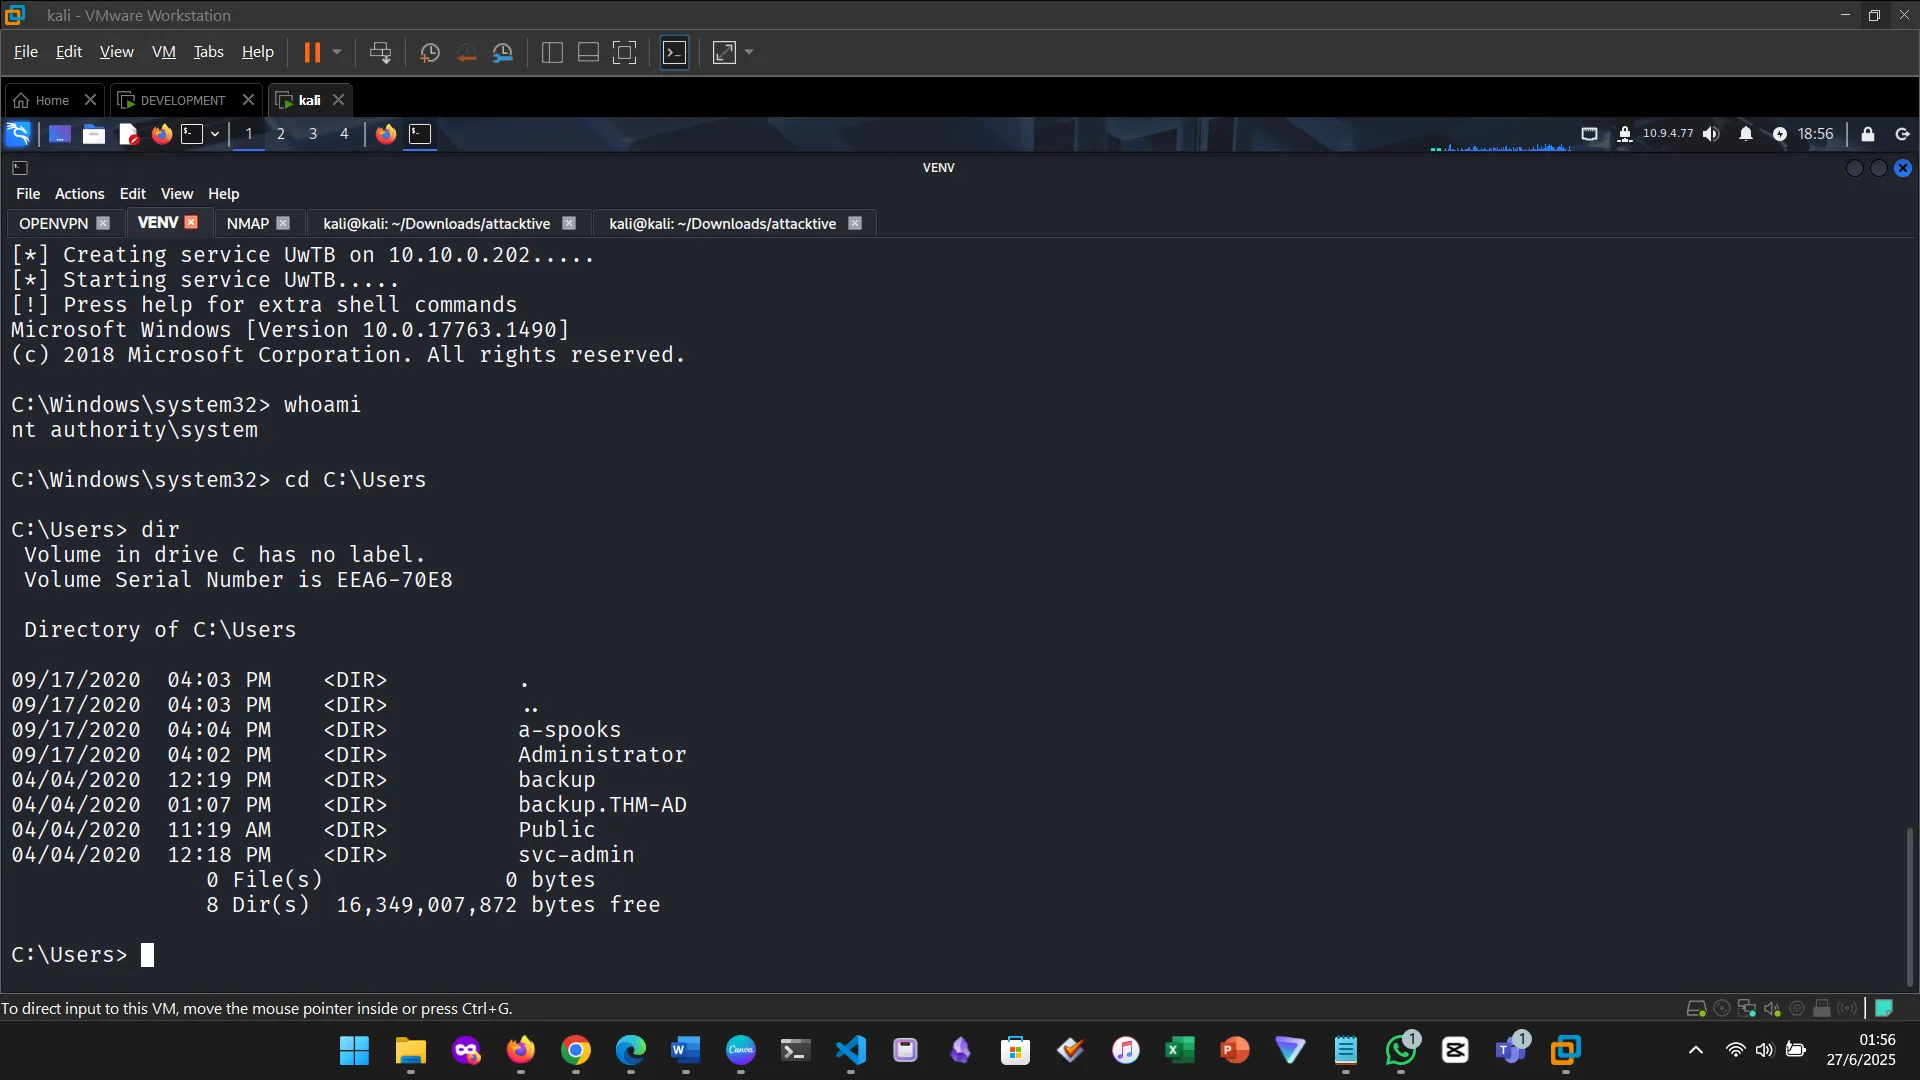Toggle the library sidebar visibility
Screen dimensions: 1920x1080
click(551, 52)
